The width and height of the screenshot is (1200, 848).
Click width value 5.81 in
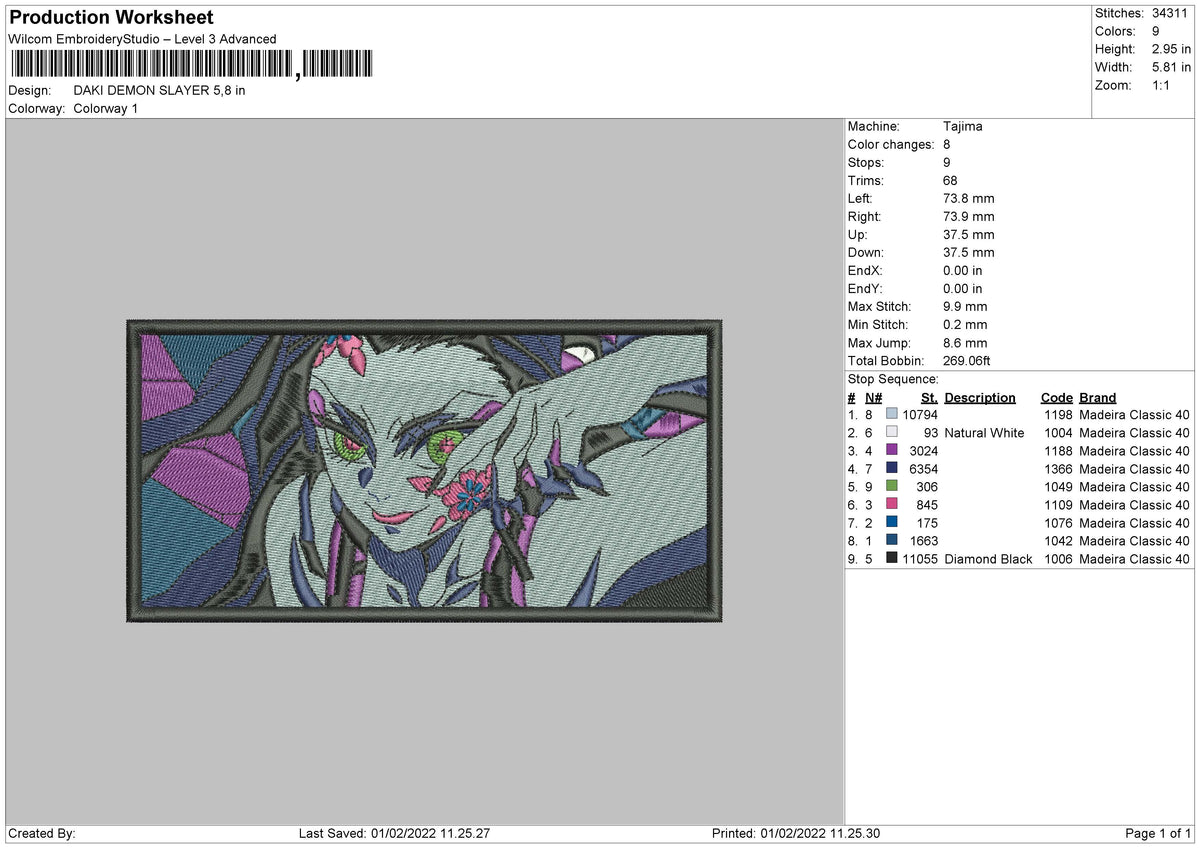click(1171, 67)
